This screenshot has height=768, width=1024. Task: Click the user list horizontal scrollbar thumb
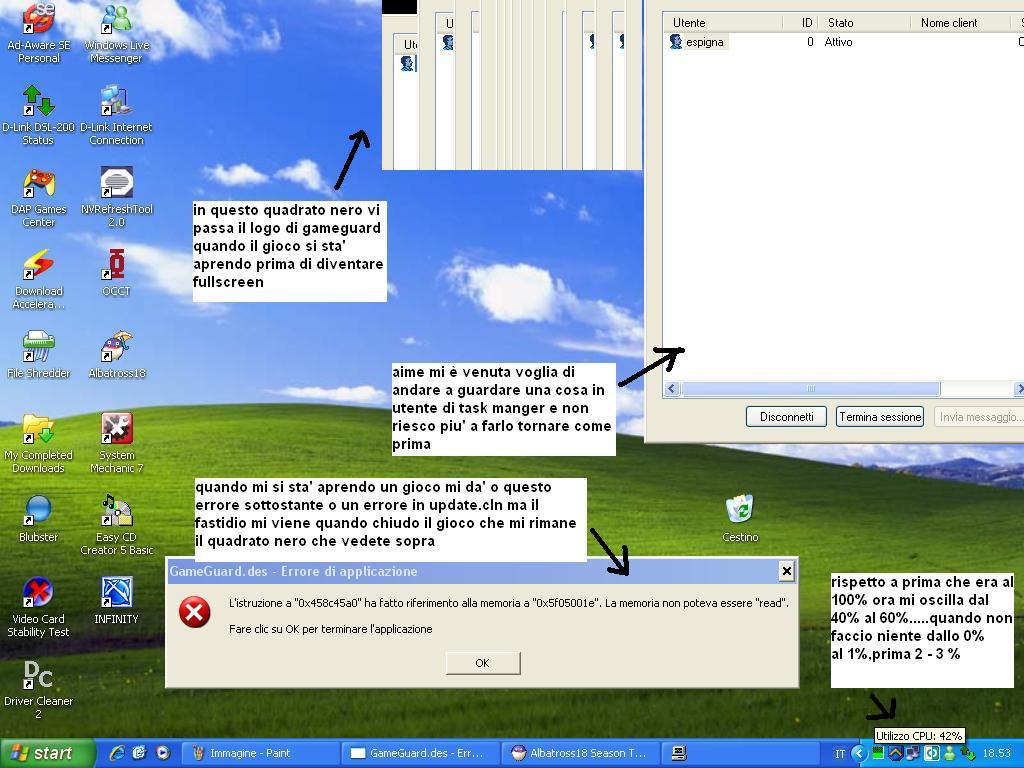810,389
